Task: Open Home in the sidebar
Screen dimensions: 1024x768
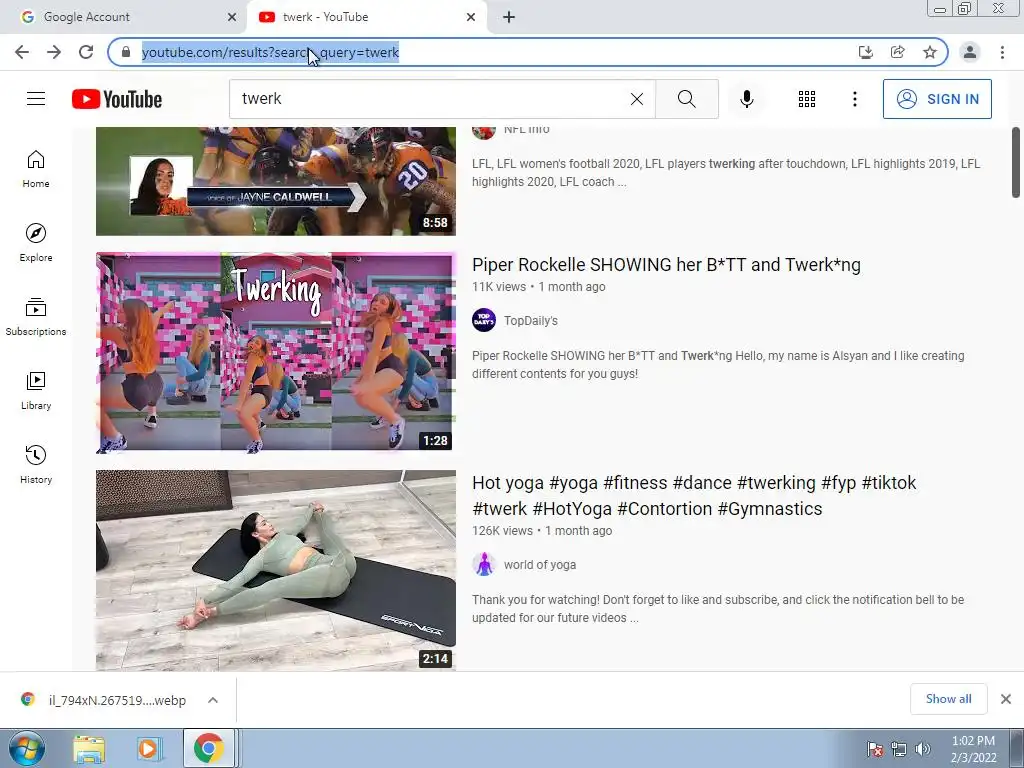Action: coord(36,169)
